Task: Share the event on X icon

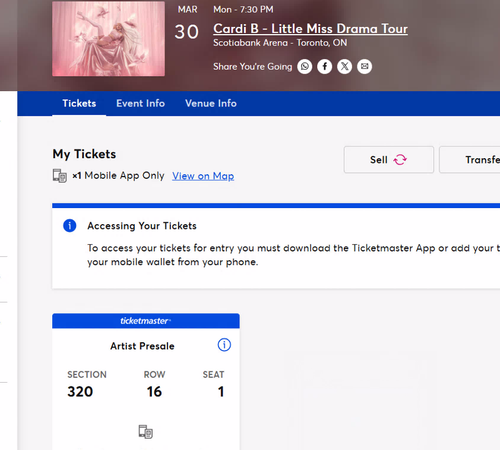Action: 344,66
